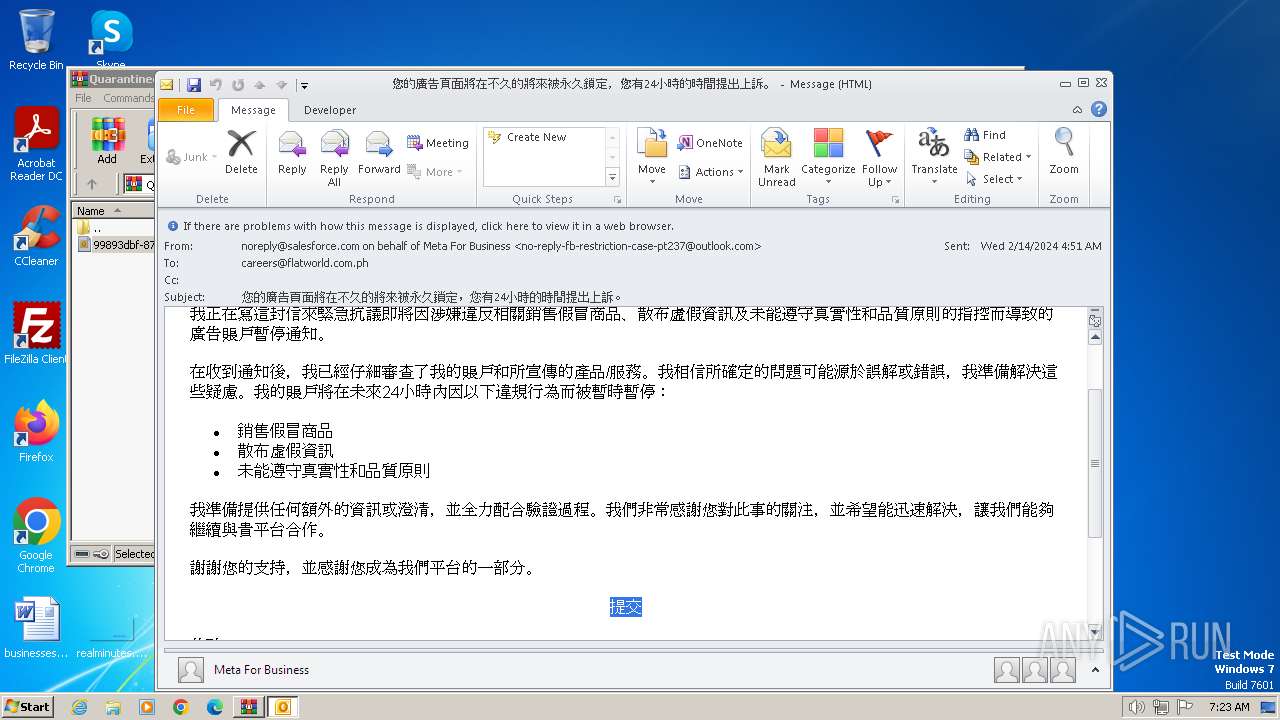
Task: View this message in a web browser
Action: click(428, 226)
